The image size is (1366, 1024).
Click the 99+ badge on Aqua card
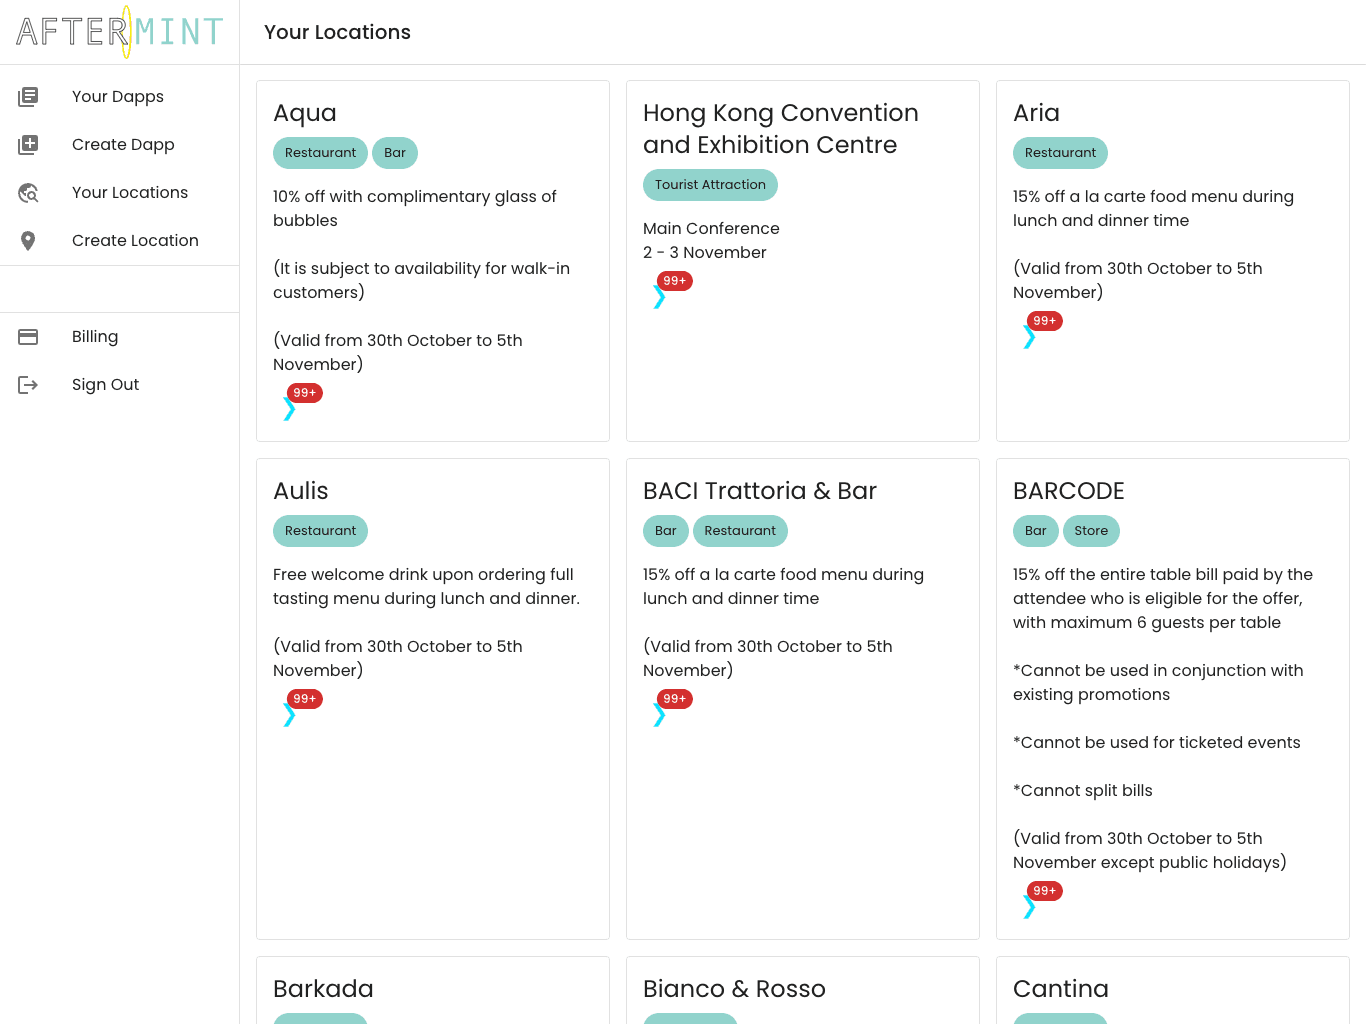coord(305,393)
